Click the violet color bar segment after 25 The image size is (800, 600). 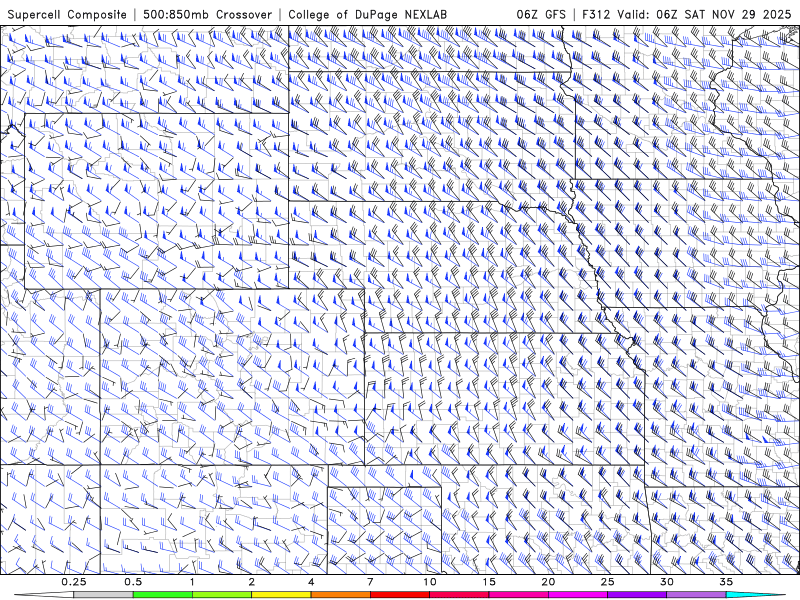click(x=637, y=595)
